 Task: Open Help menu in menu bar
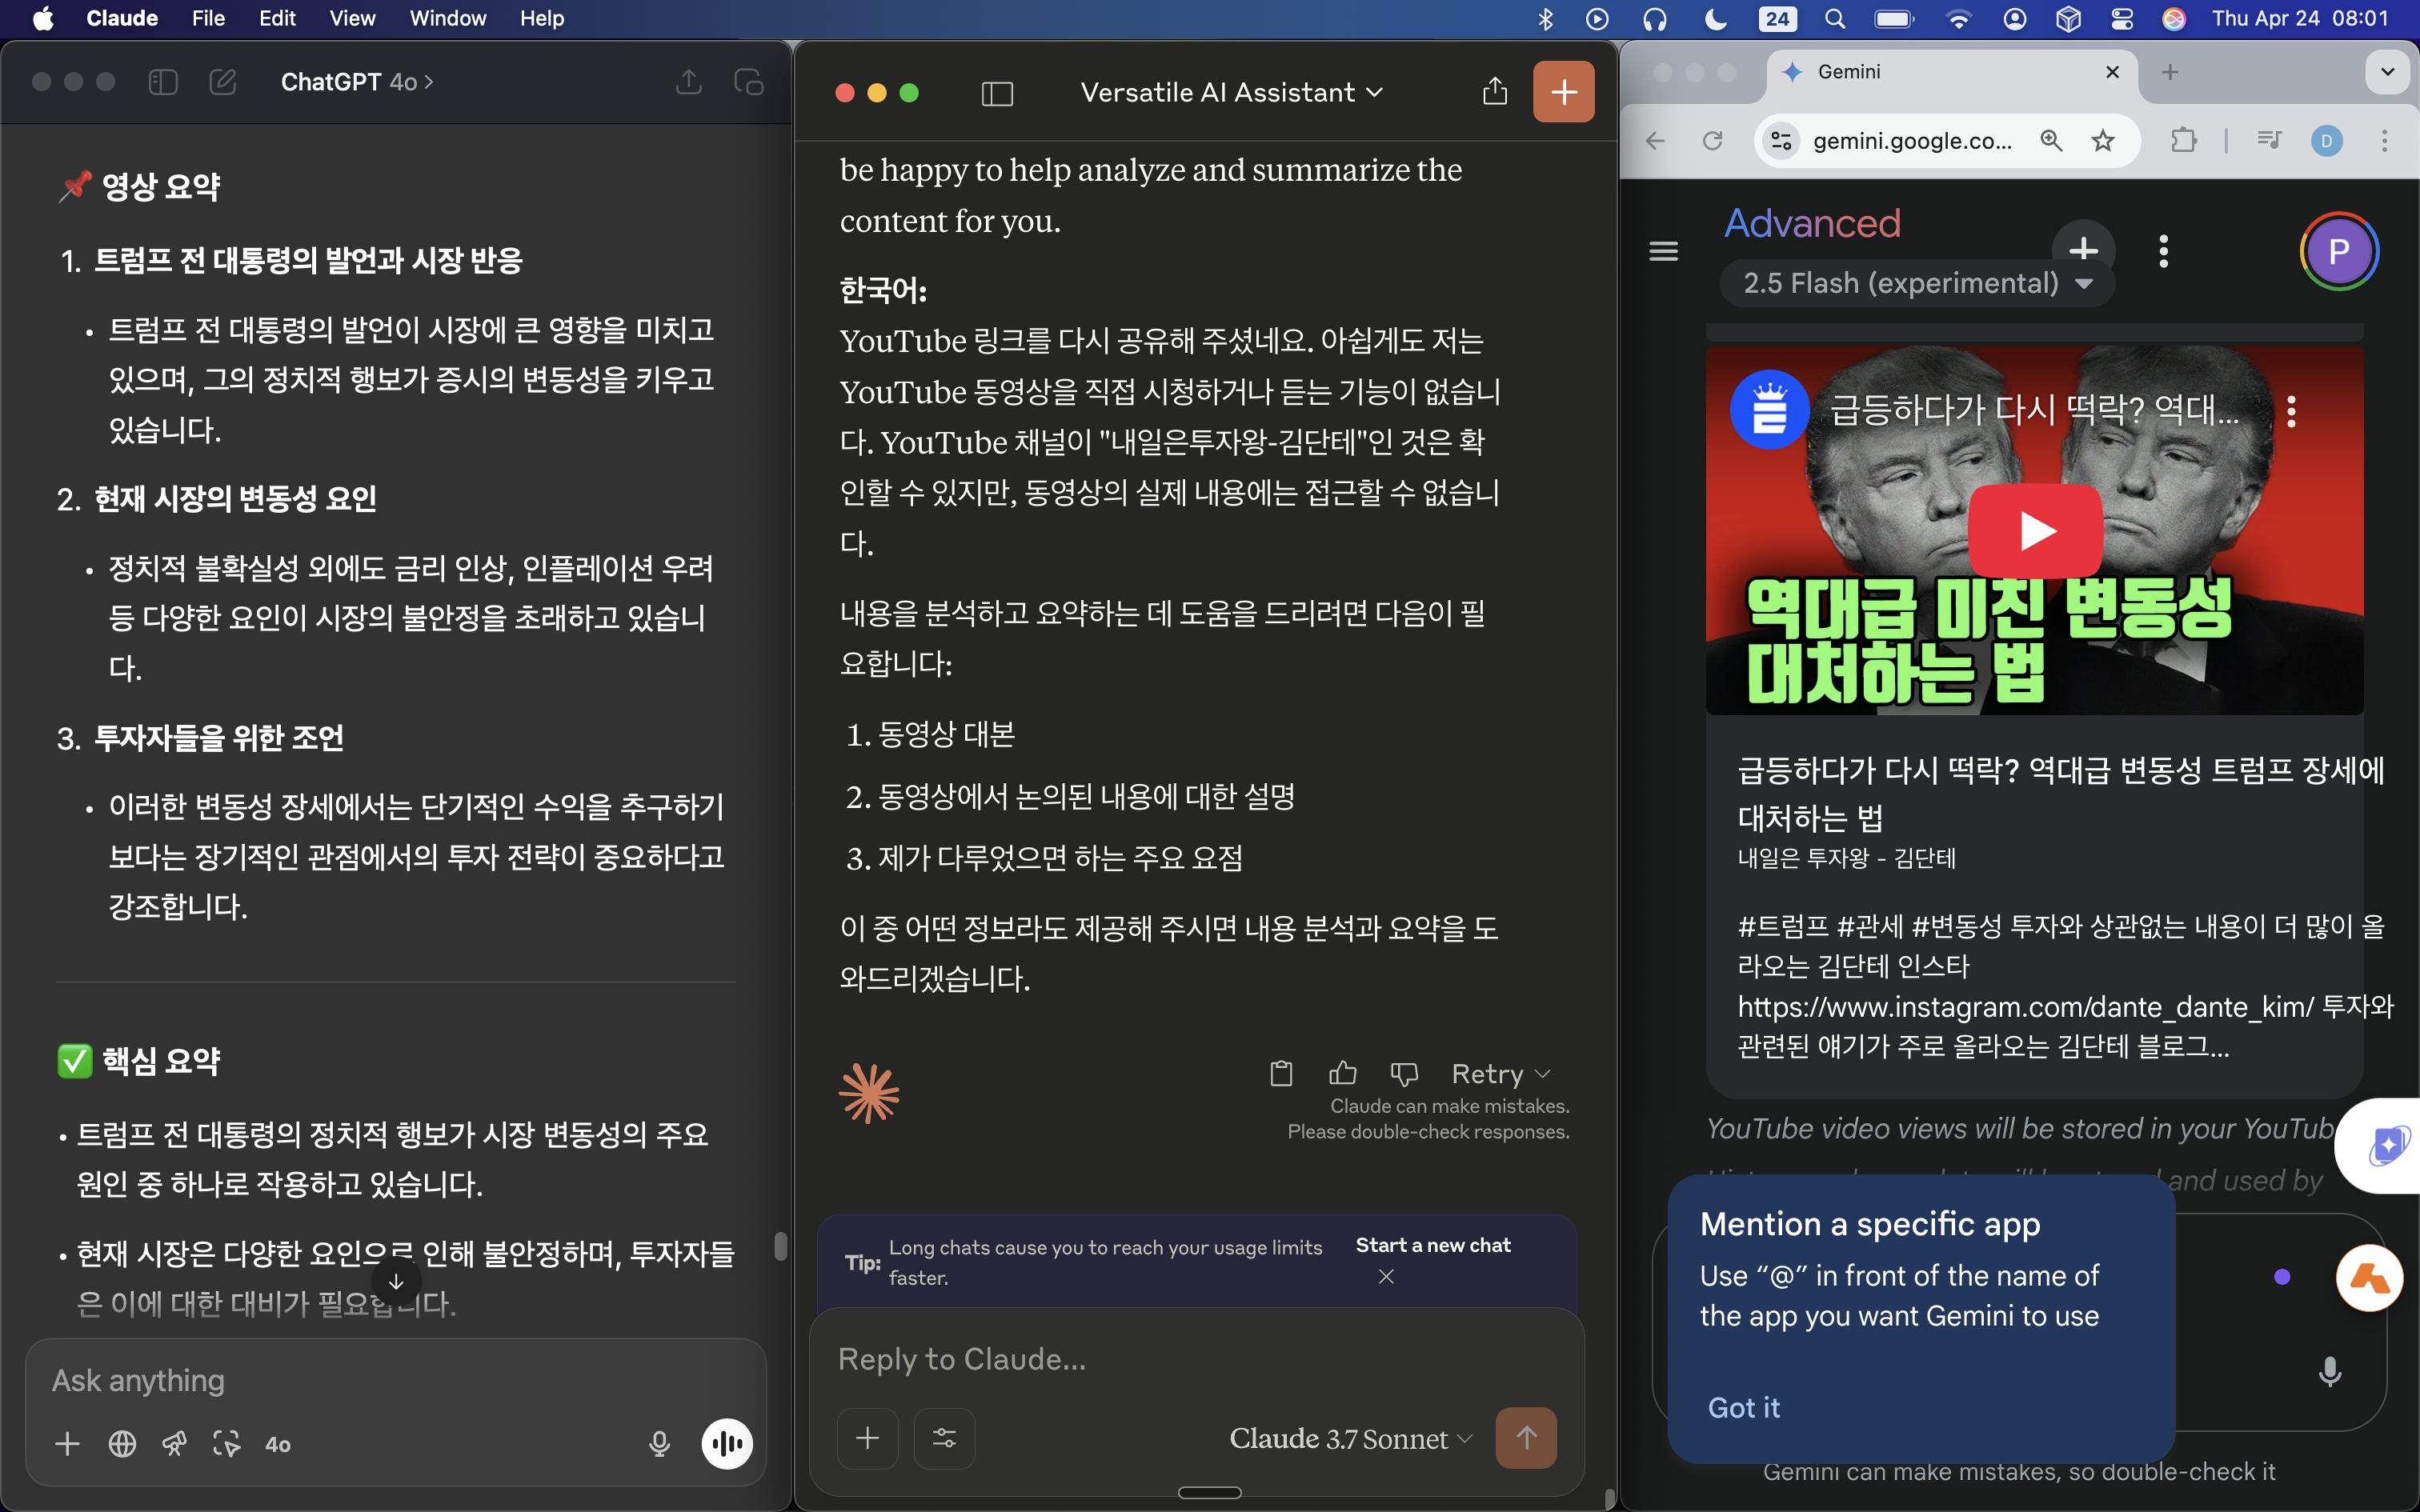542,18
